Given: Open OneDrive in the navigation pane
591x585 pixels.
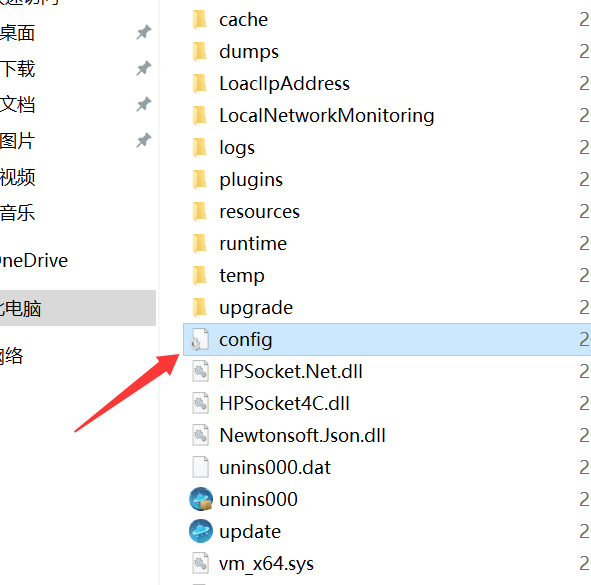Looking at the screenshot, I should click(x=34, y=260).
